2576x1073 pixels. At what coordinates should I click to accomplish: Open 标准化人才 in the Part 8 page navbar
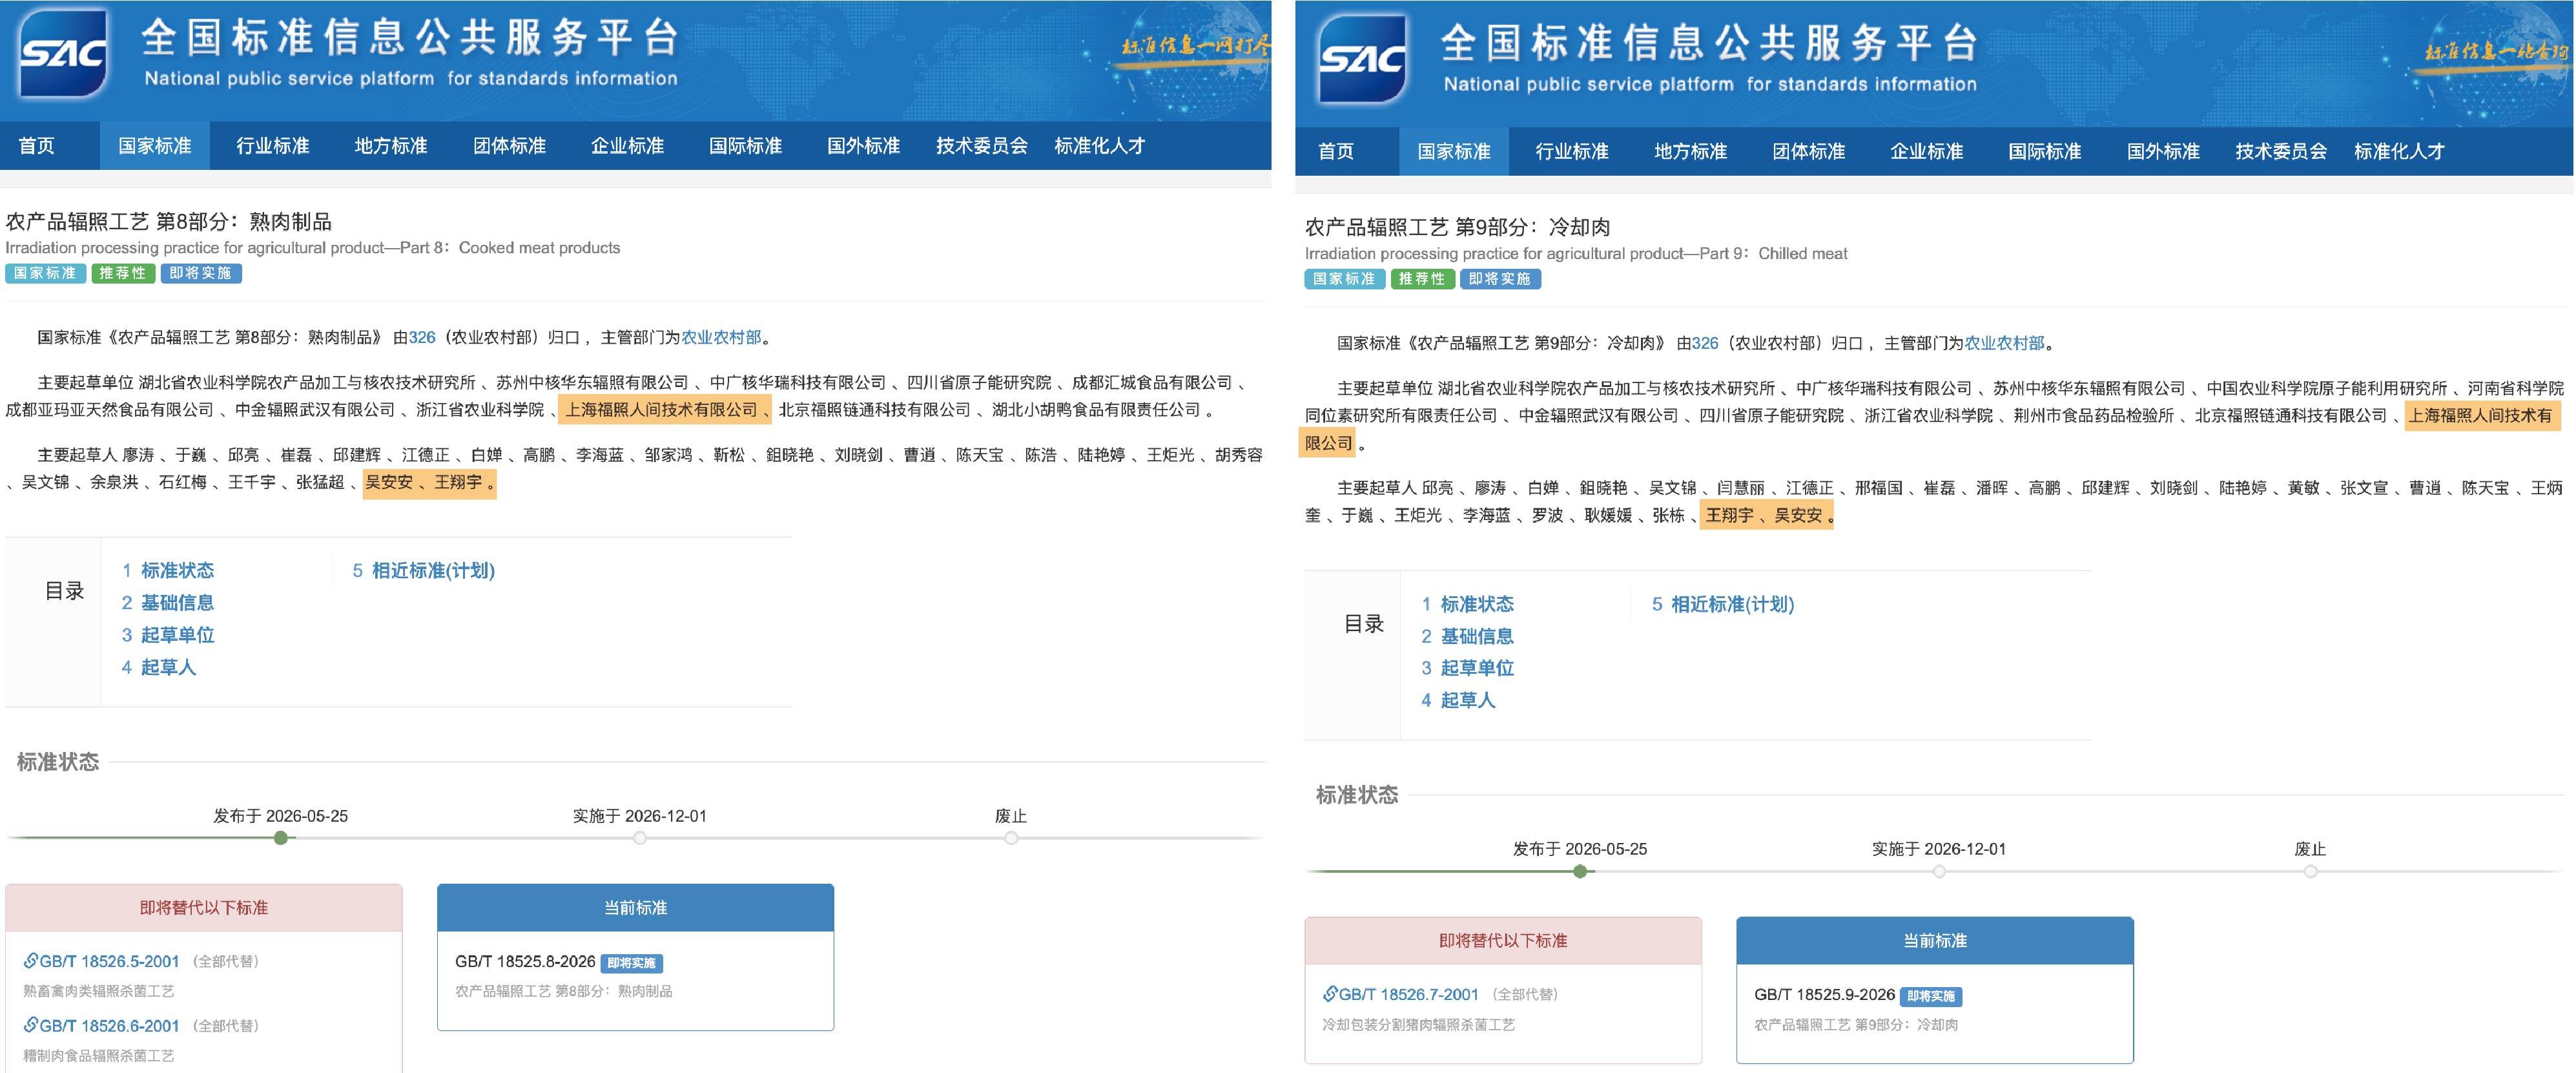(x=1100, y=146)
